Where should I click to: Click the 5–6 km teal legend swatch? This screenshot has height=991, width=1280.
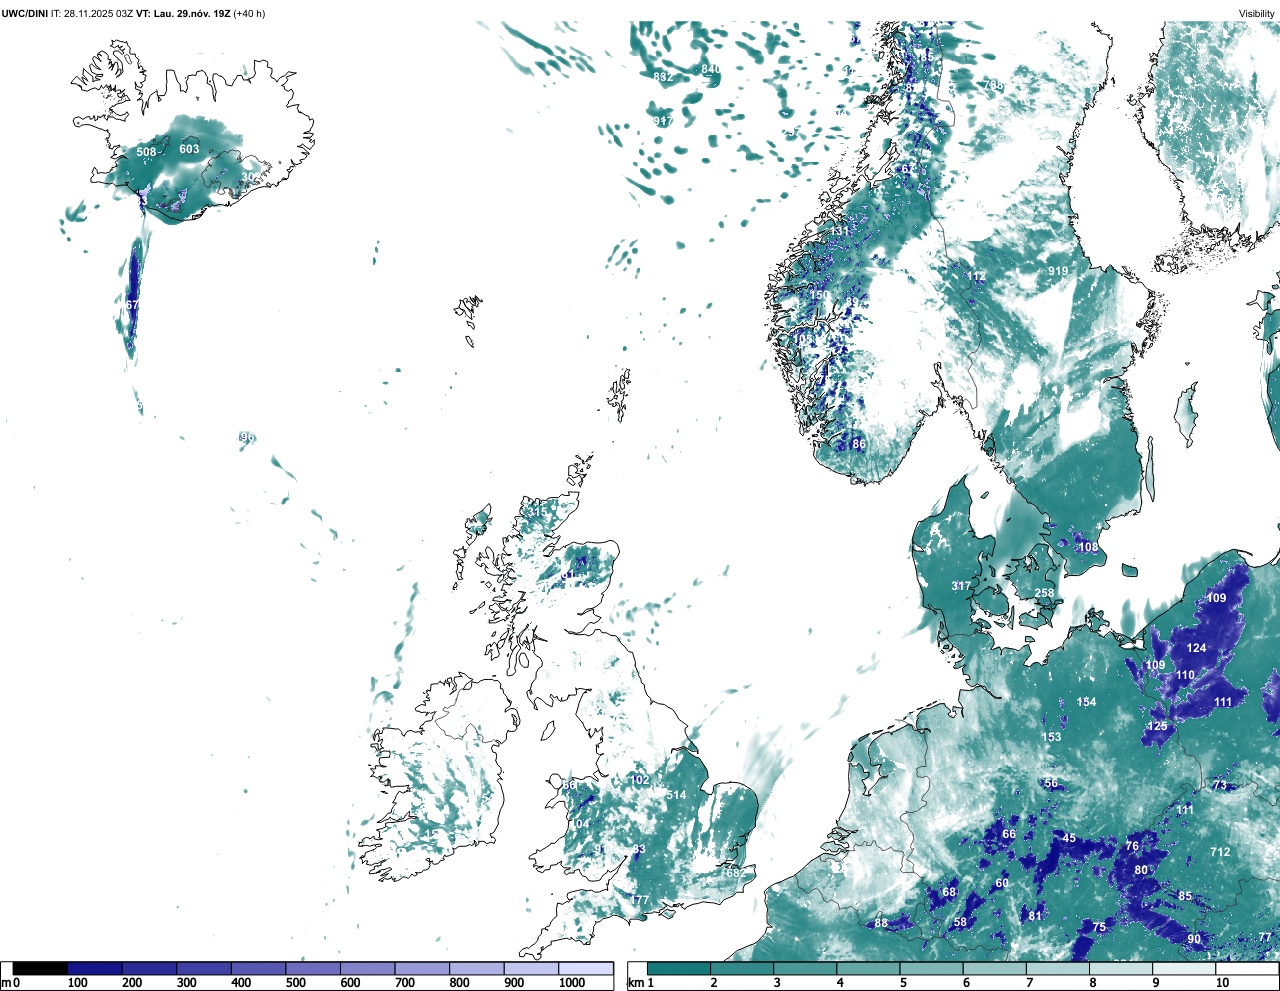pyautogui.click(x=933, y=968)
